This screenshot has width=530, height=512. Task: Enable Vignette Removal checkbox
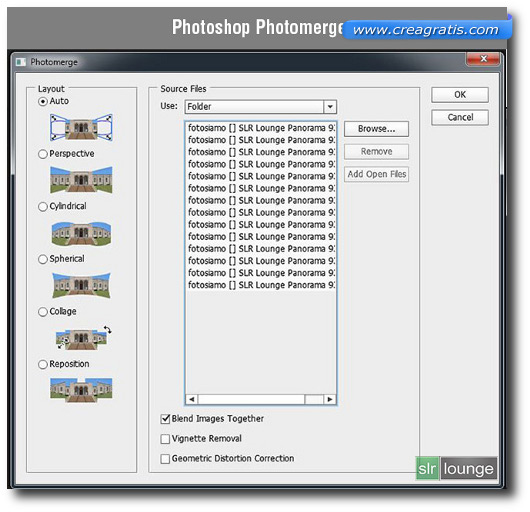(165, 439)
